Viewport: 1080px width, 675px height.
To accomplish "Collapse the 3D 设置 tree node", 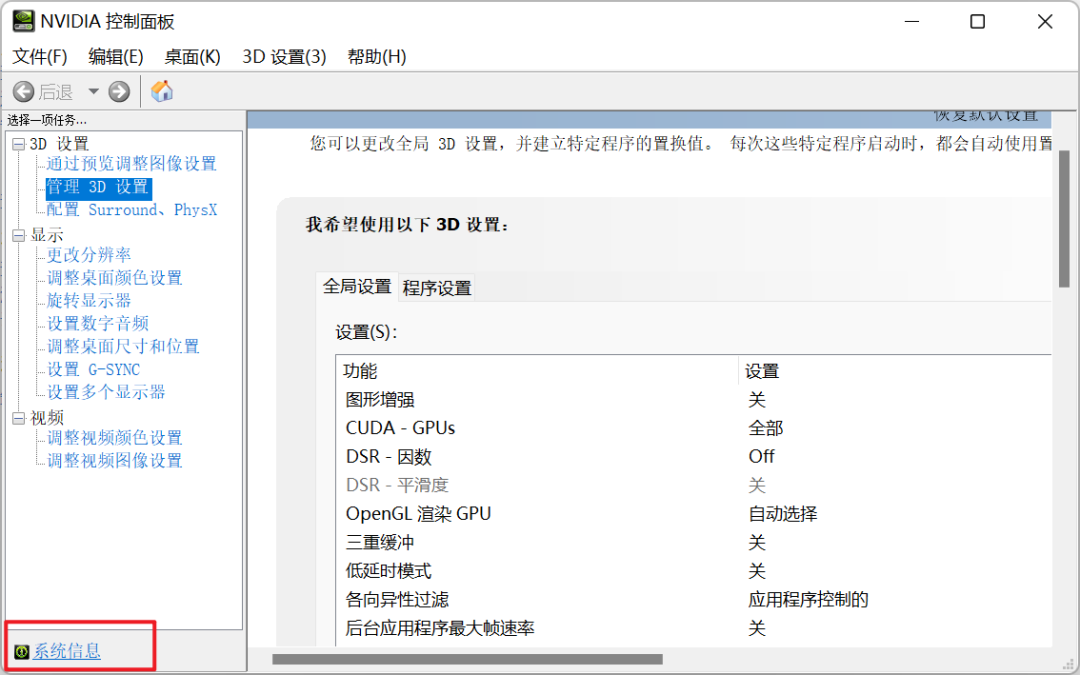I will pos(19,144).
